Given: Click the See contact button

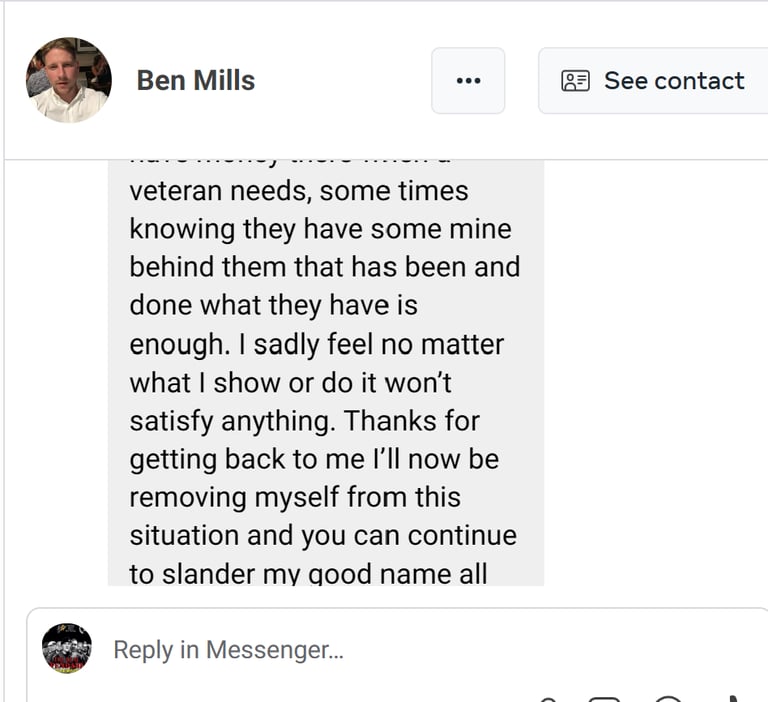Looking at the screenshot, I should click(x=655, y=81).
